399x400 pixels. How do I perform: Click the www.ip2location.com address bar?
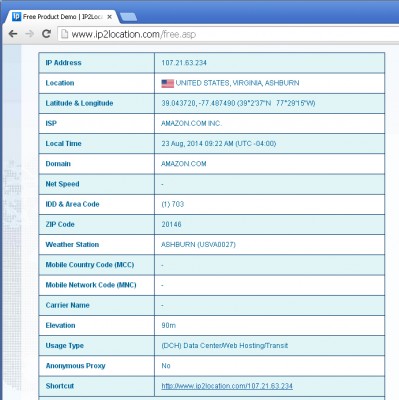coord(228,34)
